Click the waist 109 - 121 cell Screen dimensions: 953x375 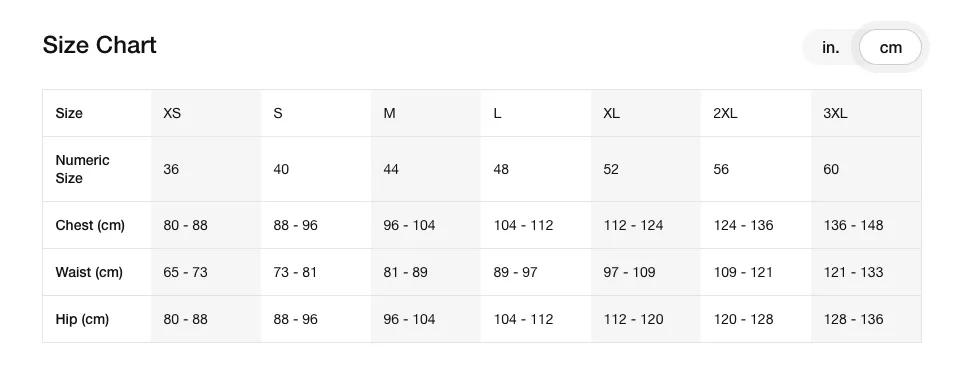(756, 272)
